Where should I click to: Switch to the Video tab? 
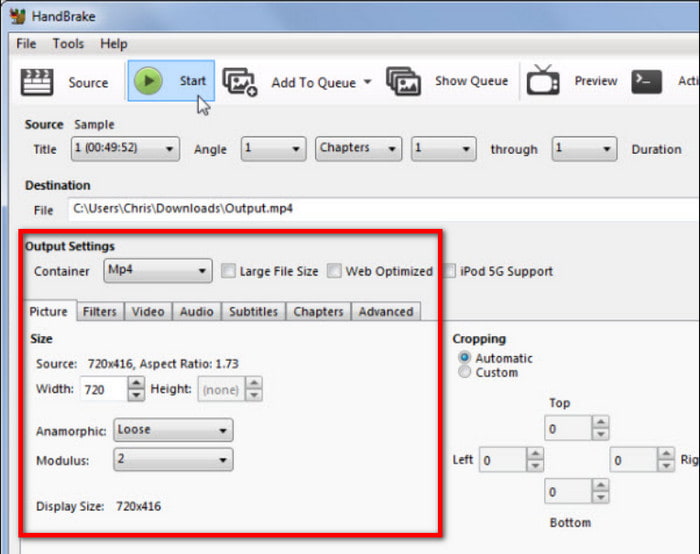point(148,311)
